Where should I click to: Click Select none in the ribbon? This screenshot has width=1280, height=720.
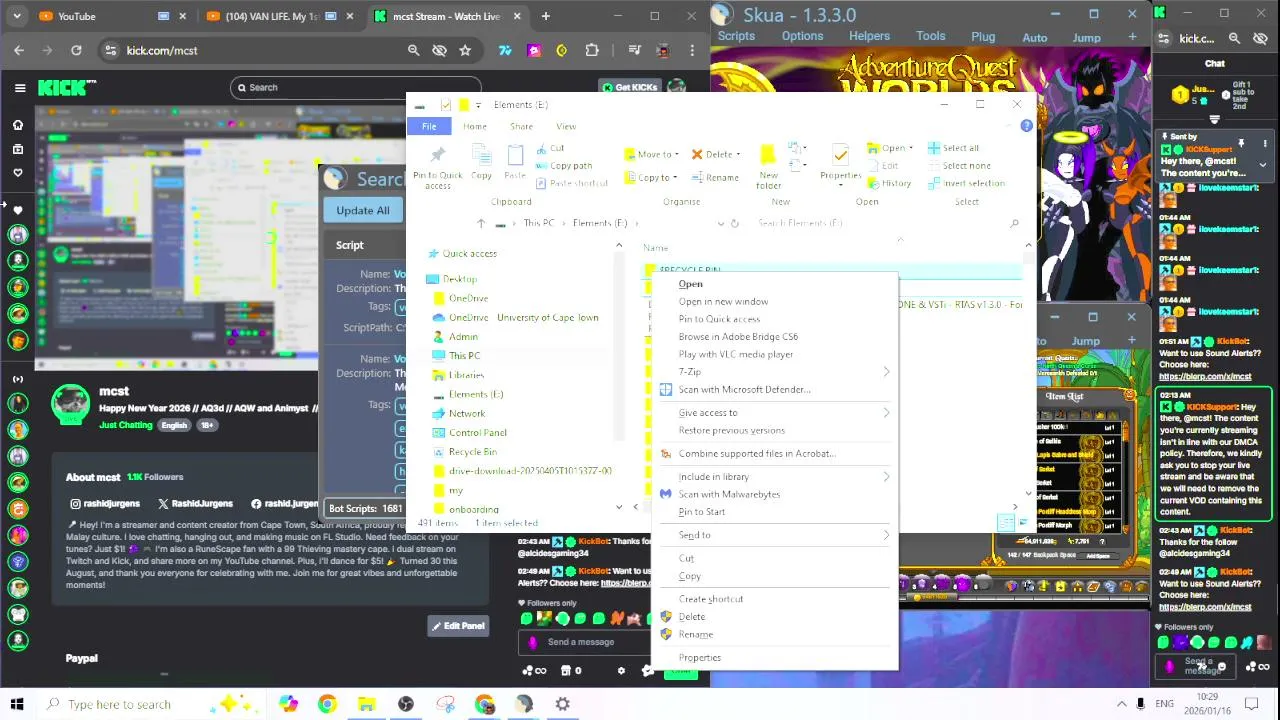(959, 165)
